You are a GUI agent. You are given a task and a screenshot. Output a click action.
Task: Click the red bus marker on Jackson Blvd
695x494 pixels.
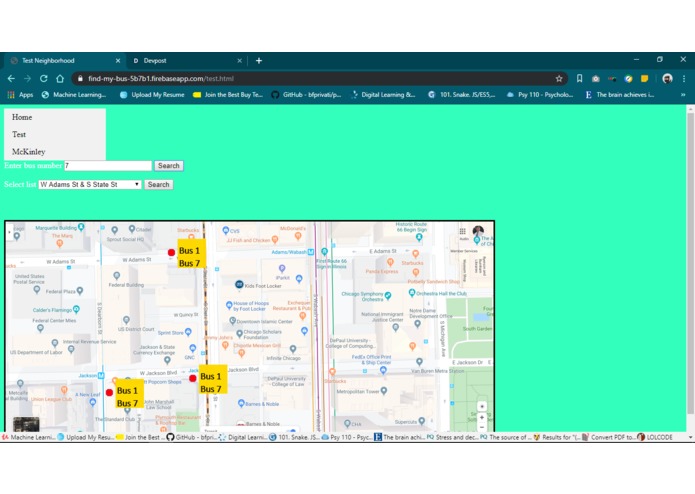192,378
